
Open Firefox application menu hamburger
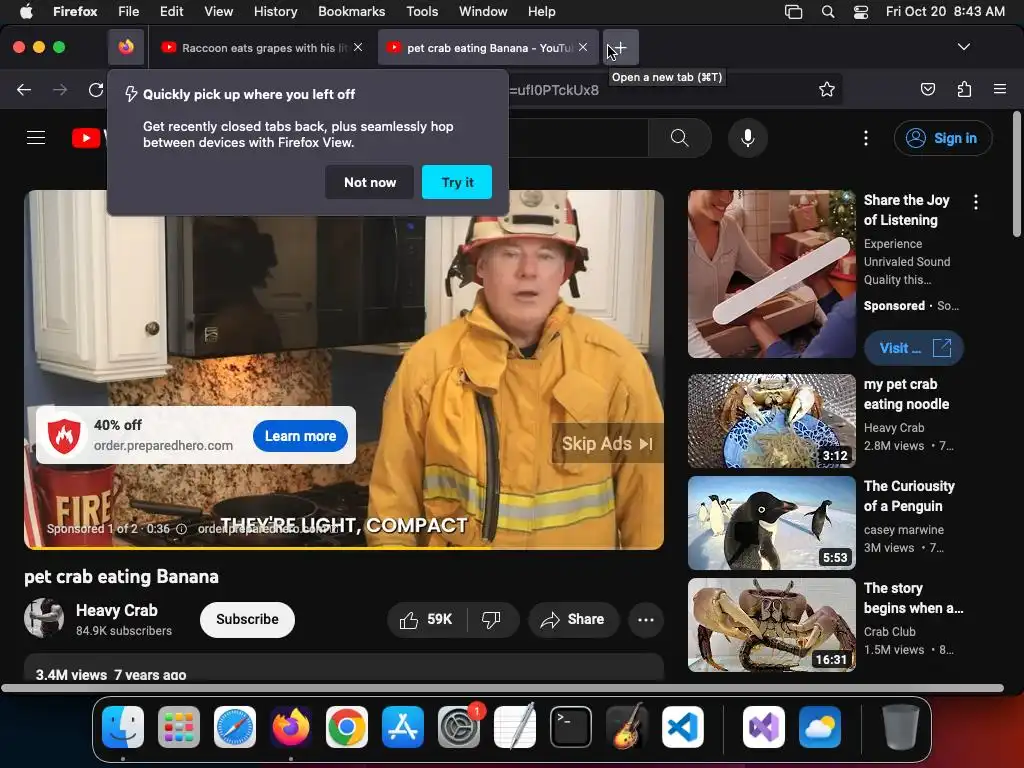1000,89
